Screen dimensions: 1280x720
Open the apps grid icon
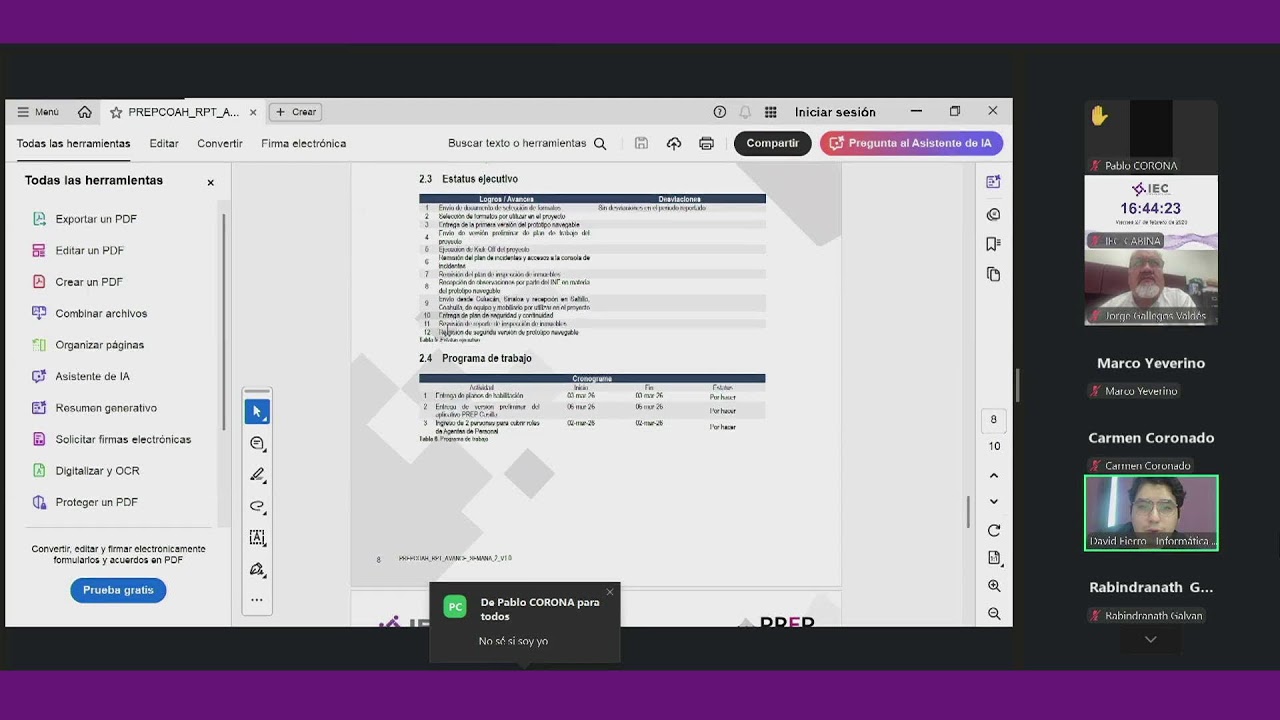(x=771, y=112)
